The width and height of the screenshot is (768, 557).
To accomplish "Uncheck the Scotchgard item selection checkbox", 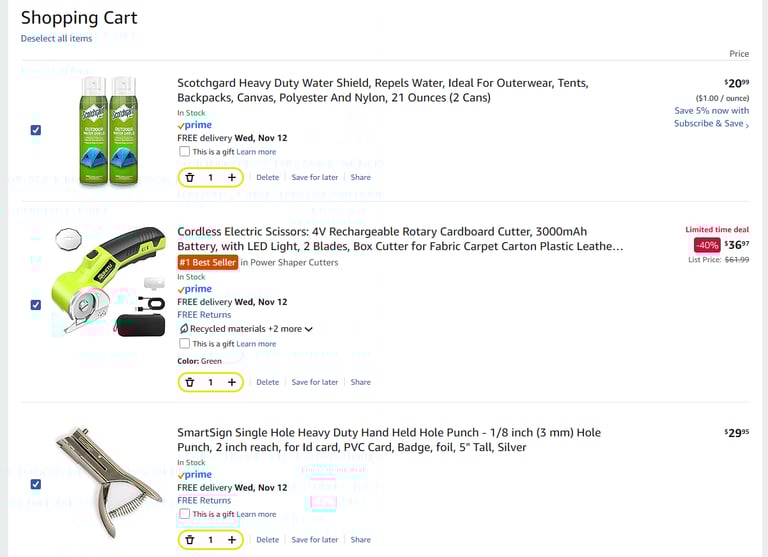I will [x=36, y=130].
